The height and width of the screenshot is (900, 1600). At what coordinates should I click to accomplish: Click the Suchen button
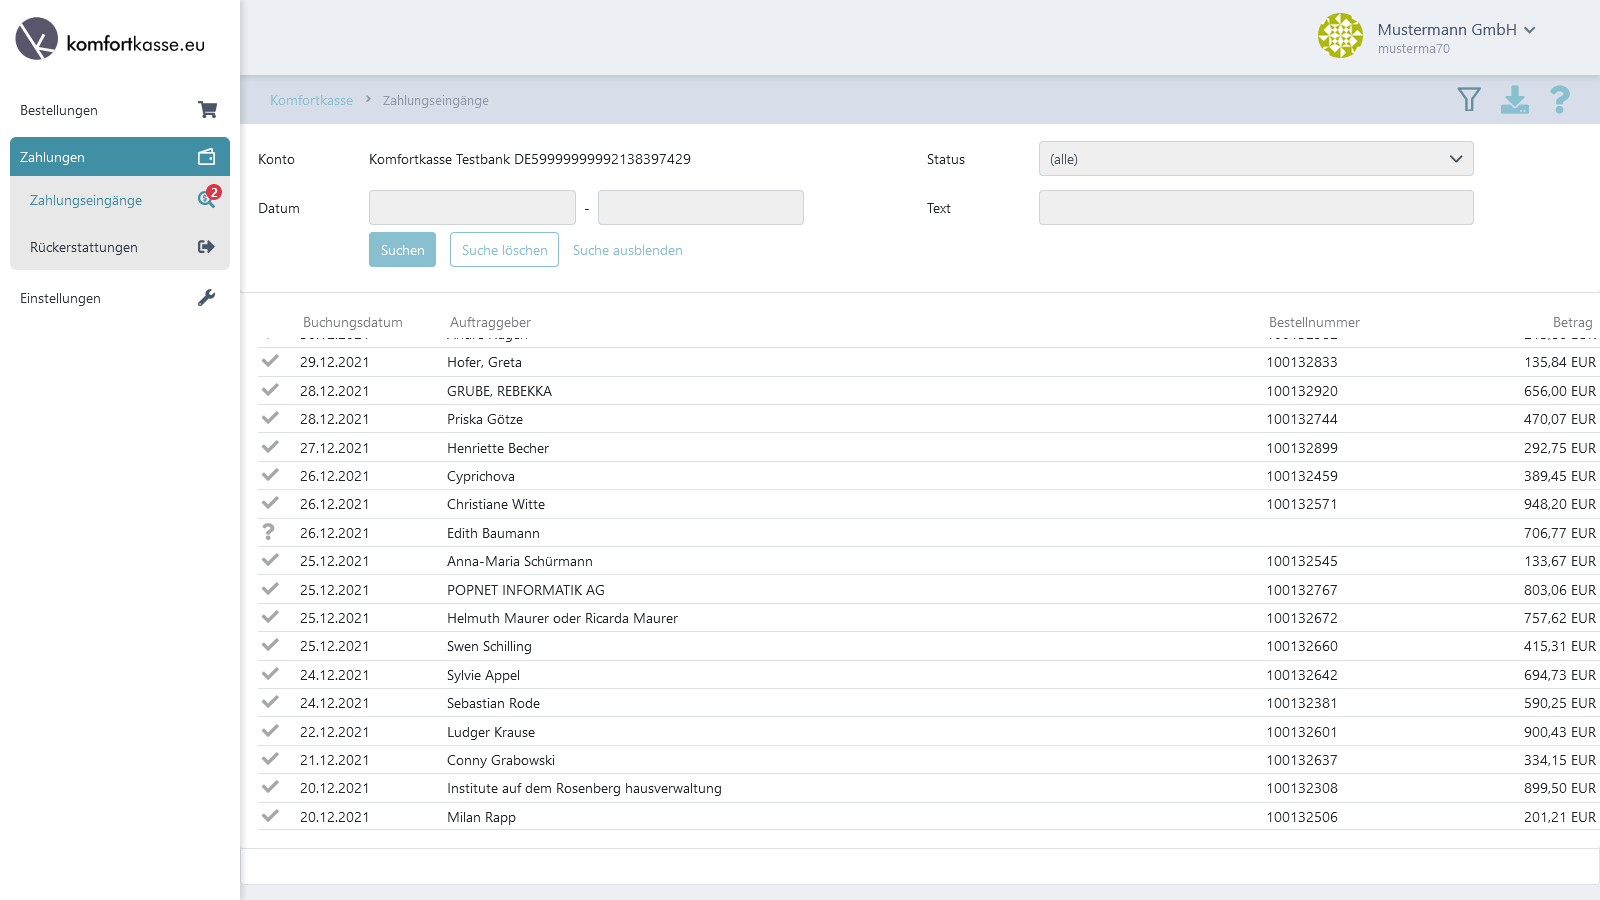[x=402, y=250]
